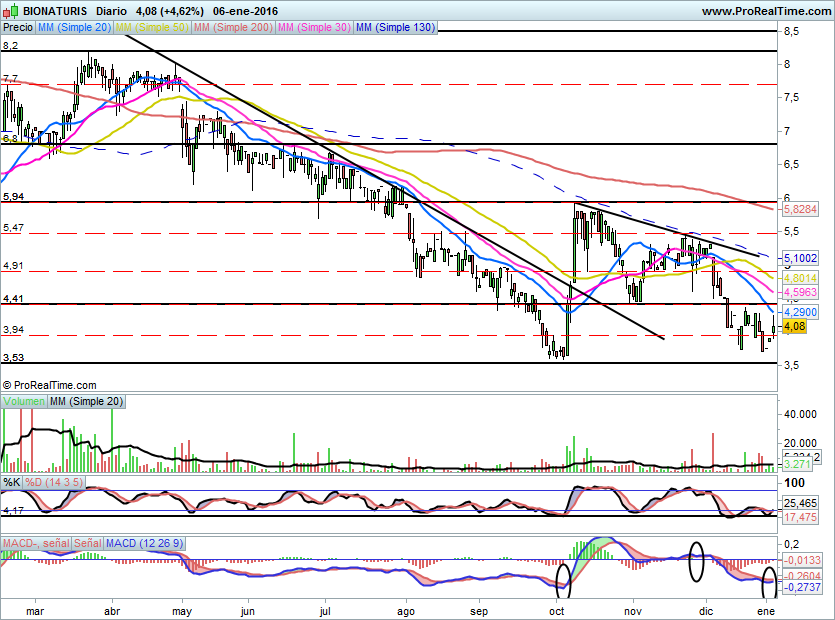Click the "25,465" stochastic value tag
The width and height of the screenshot is (835, 620).
pos(800,503)
